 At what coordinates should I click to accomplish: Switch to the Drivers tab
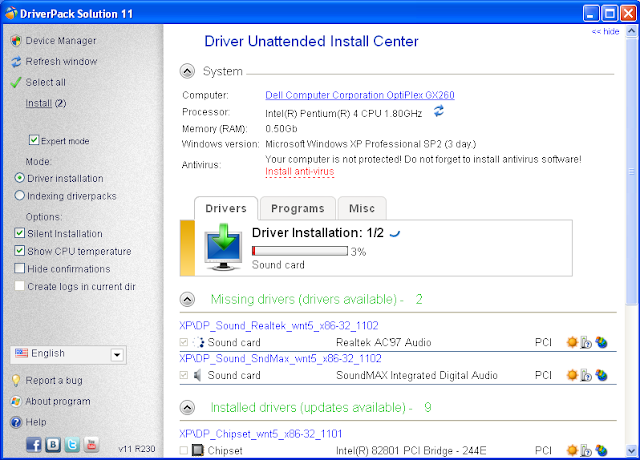click(226, 209)
